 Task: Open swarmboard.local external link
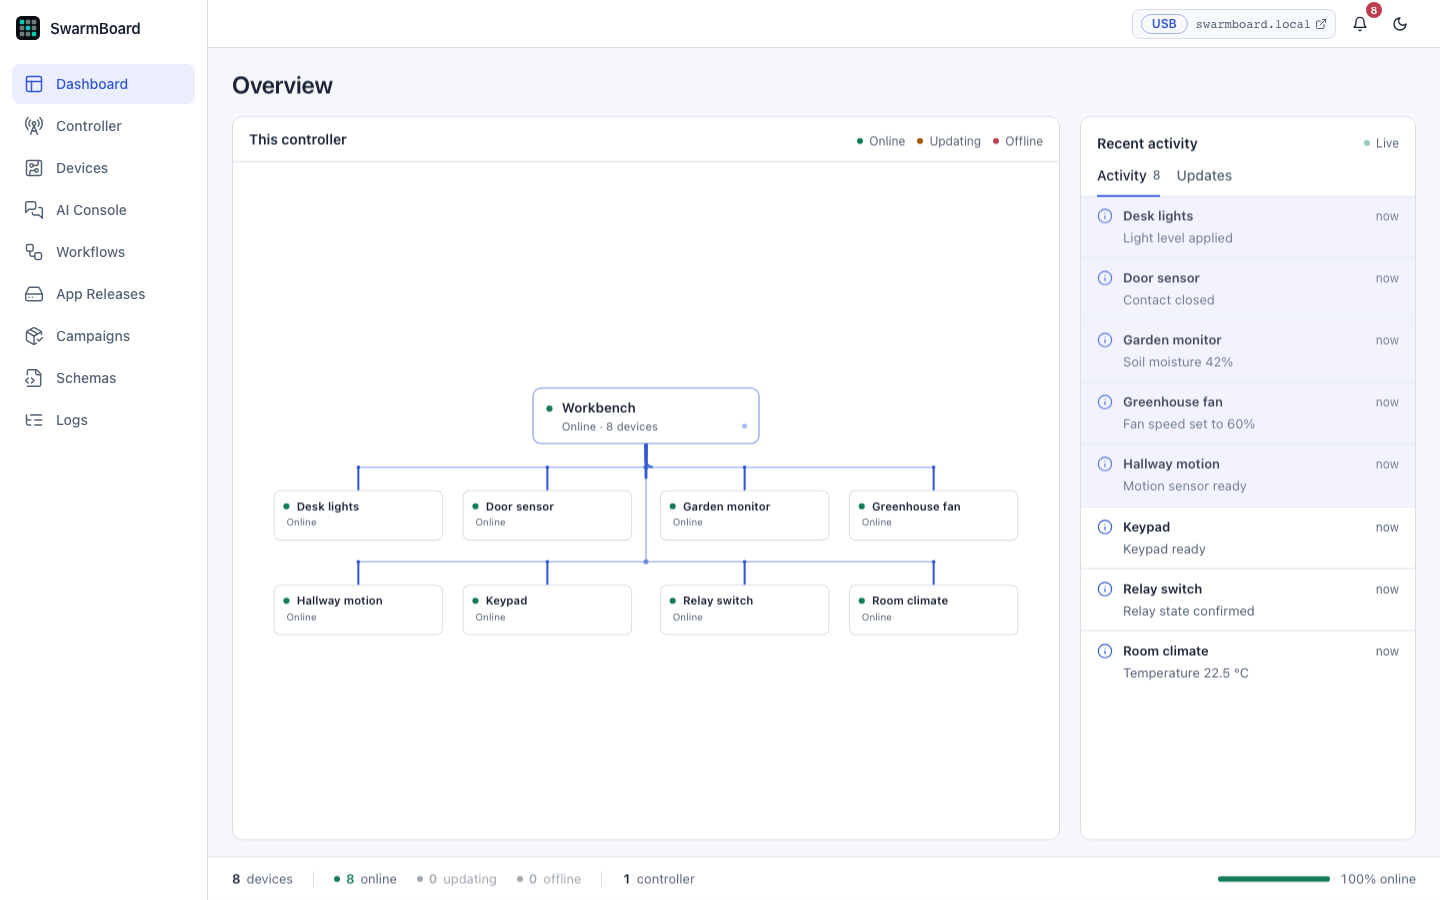1261,24
